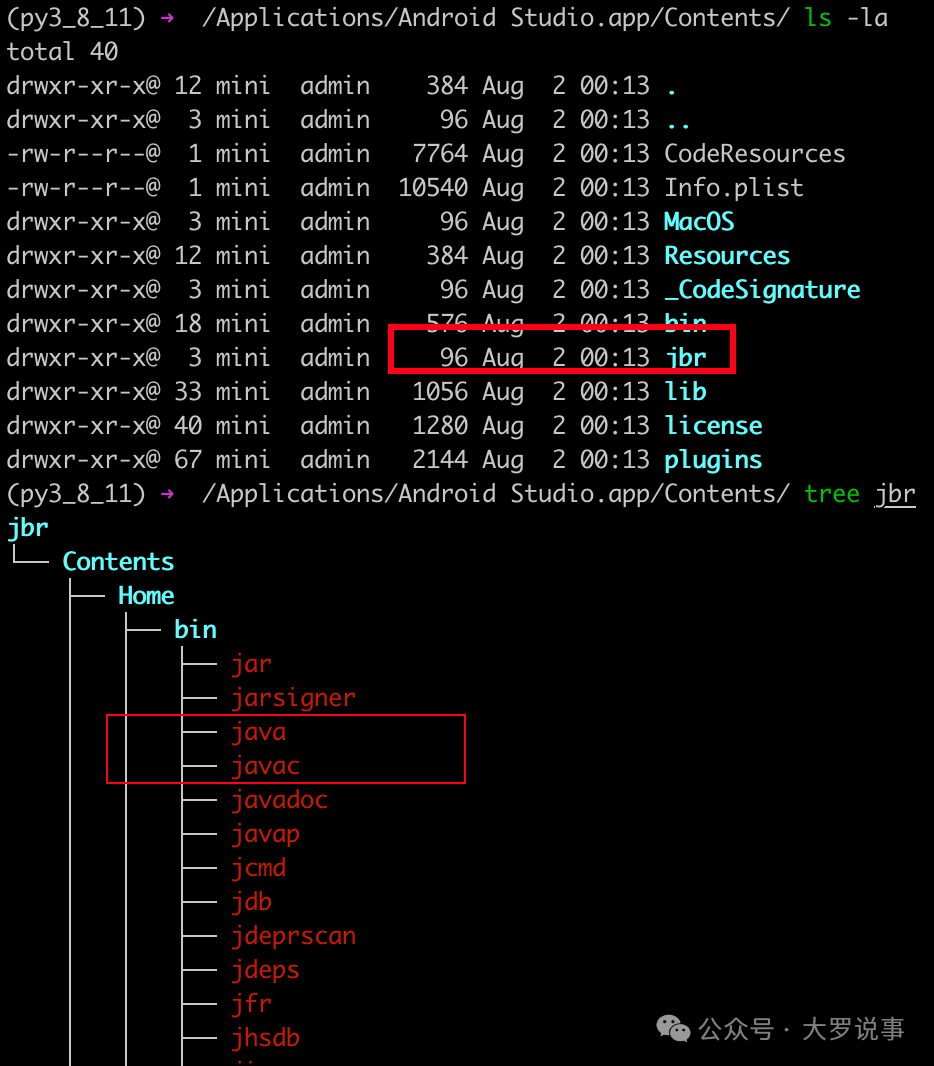
Task: Click the size value '2144' of plugins
Action: pos(440,460)
